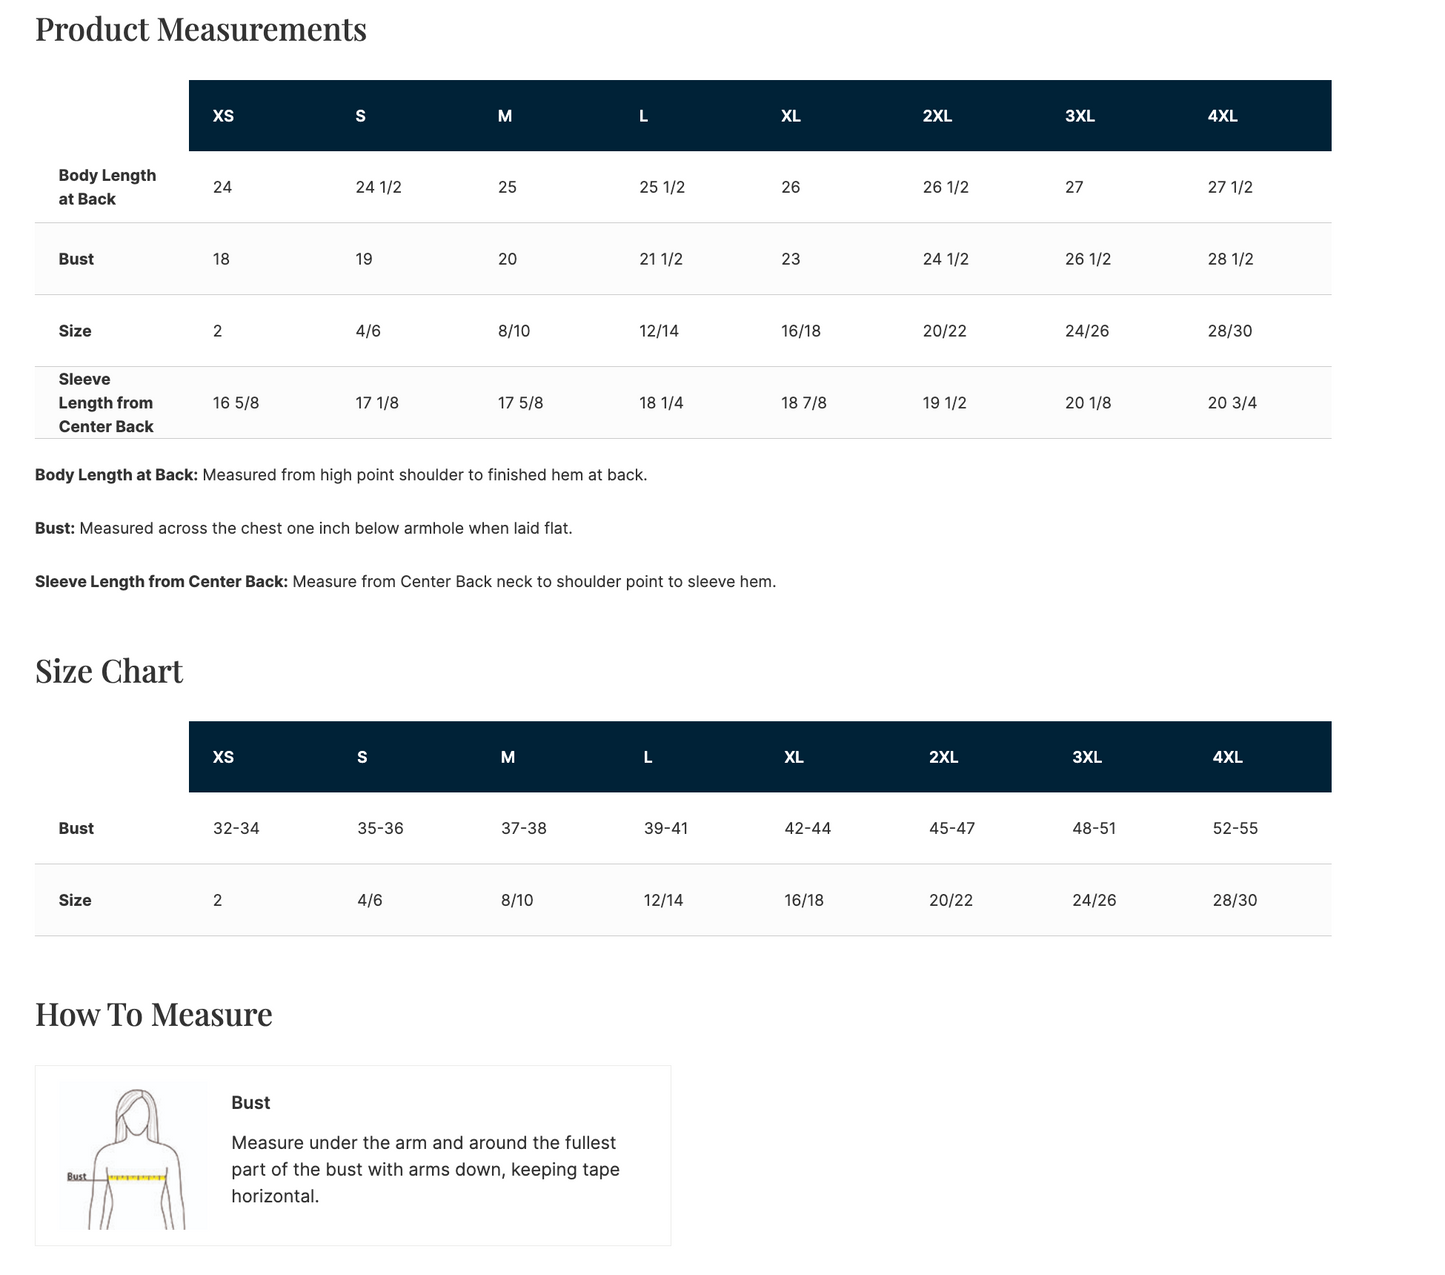Click the 25 1/2 body length cell for L
The height and width of the screenshot is (1275, 1445).
coord(662,187)
